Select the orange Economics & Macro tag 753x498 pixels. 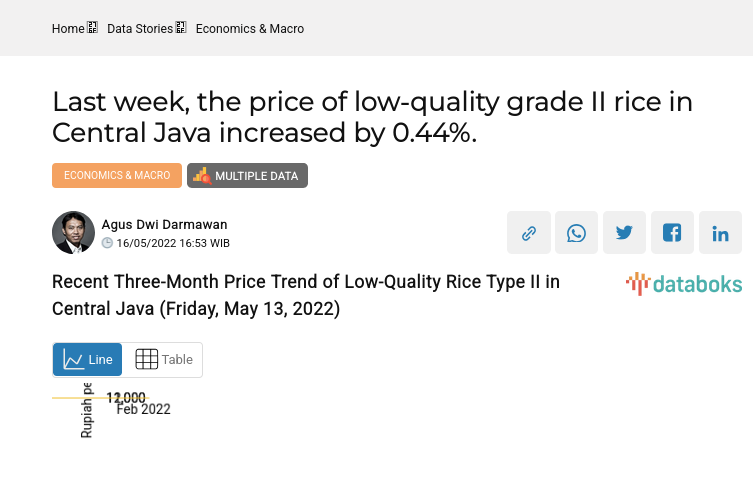tap(117, 175)
